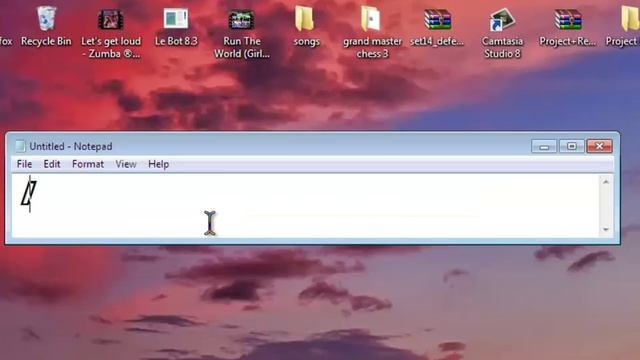Open the View menu in Notepad
The image size is (640, 360).
point(126,164)
